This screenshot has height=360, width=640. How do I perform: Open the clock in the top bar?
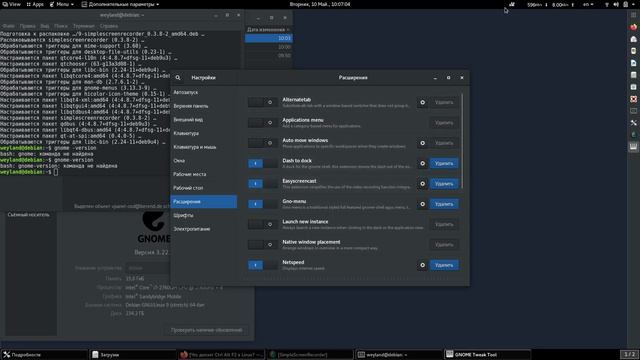coord(320,4)
